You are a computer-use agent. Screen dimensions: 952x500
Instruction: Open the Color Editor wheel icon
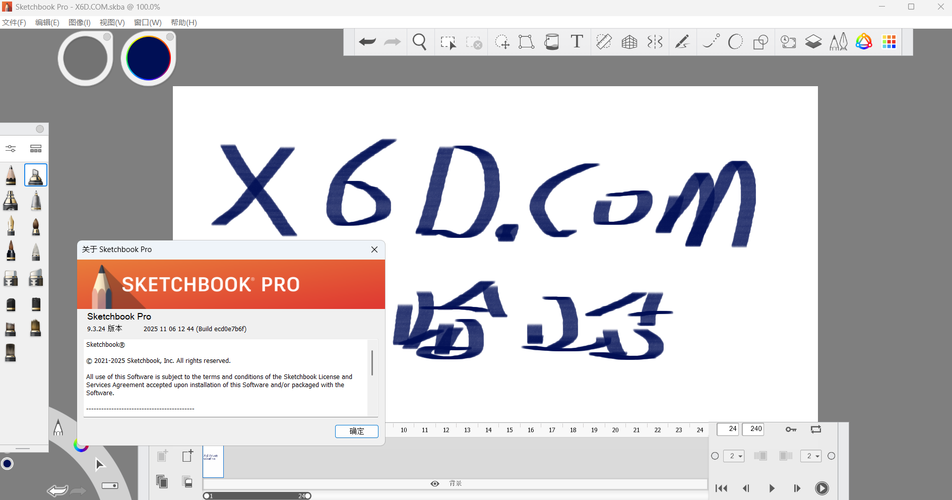click(x=863, y=42)
